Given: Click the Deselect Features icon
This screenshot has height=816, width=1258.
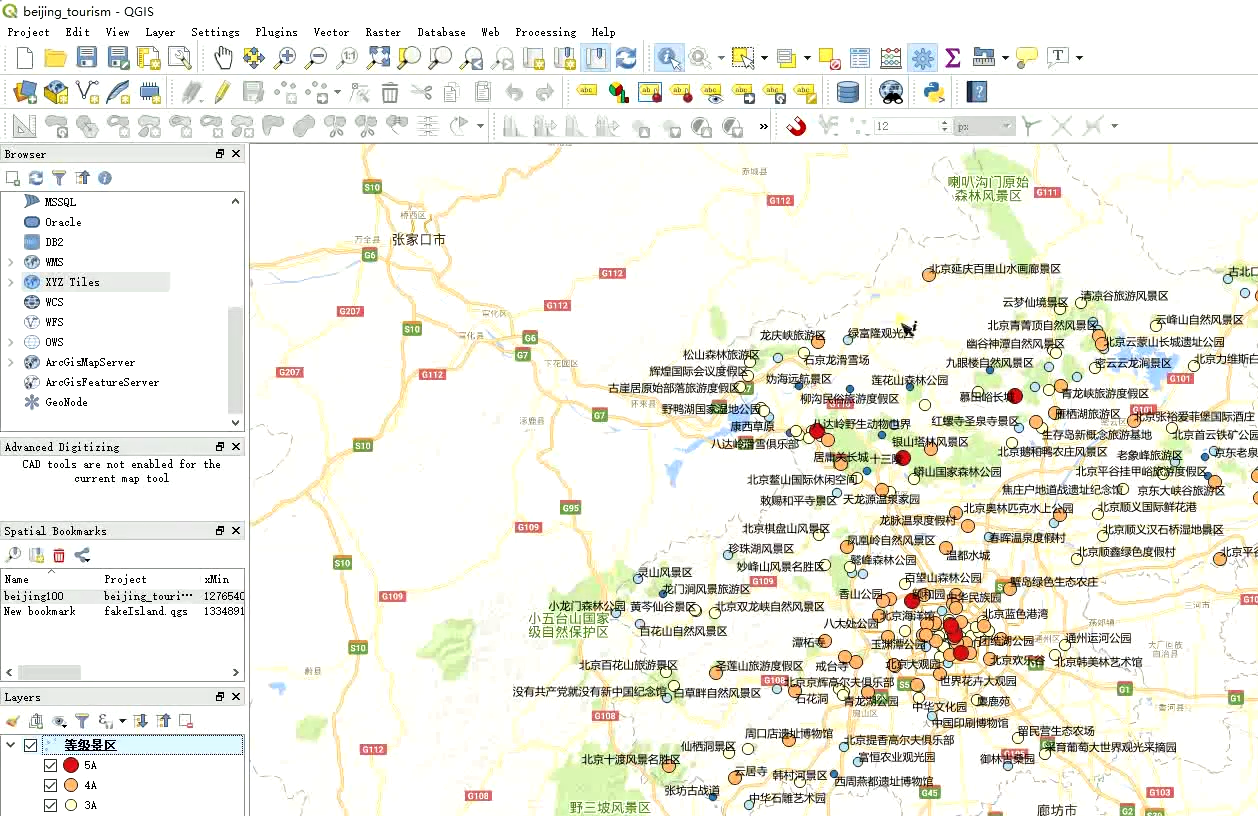Looking at the screenshot, I should coord(829,58).
